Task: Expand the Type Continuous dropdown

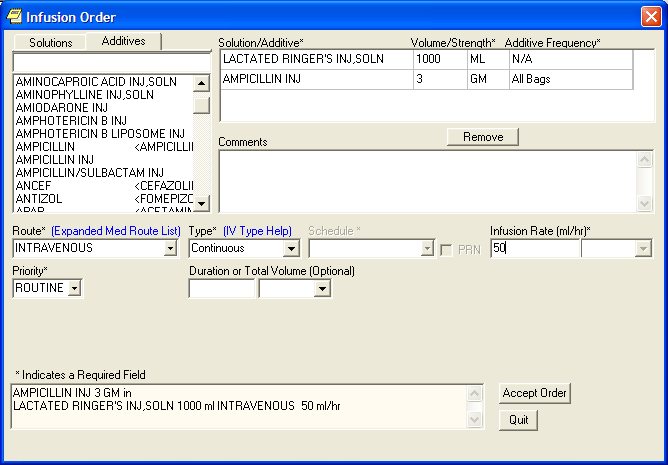Action: click(291, 248)
